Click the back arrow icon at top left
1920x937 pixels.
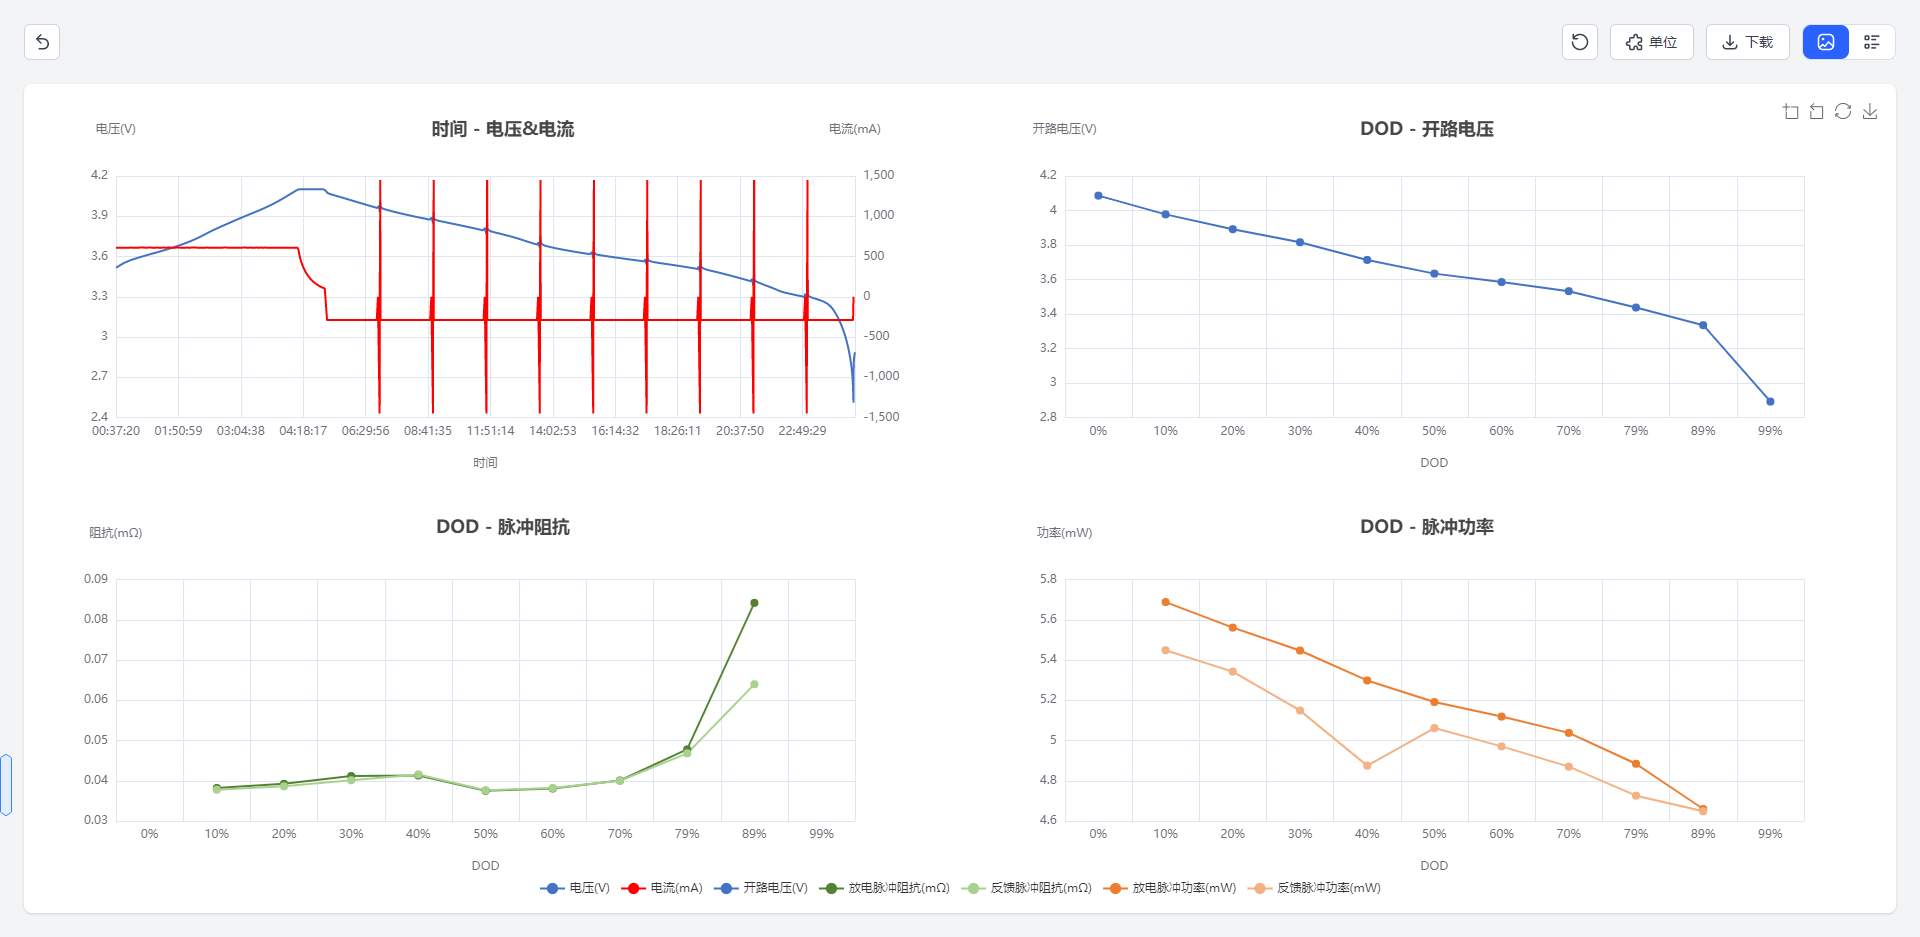[x=42, y=42]
